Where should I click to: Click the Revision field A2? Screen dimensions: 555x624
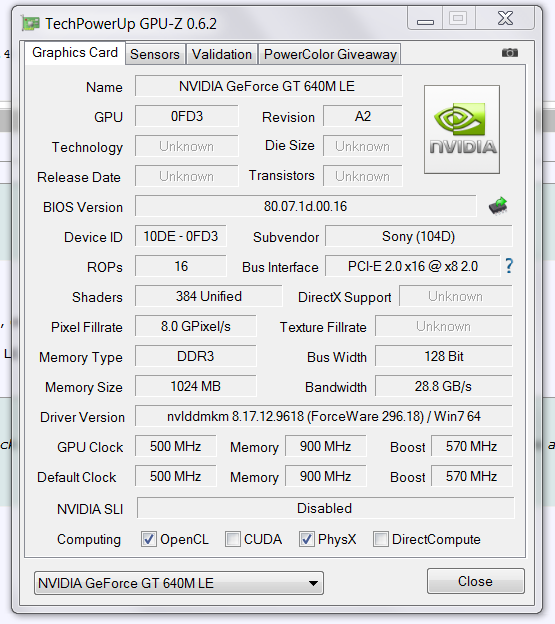click(363, 116)
